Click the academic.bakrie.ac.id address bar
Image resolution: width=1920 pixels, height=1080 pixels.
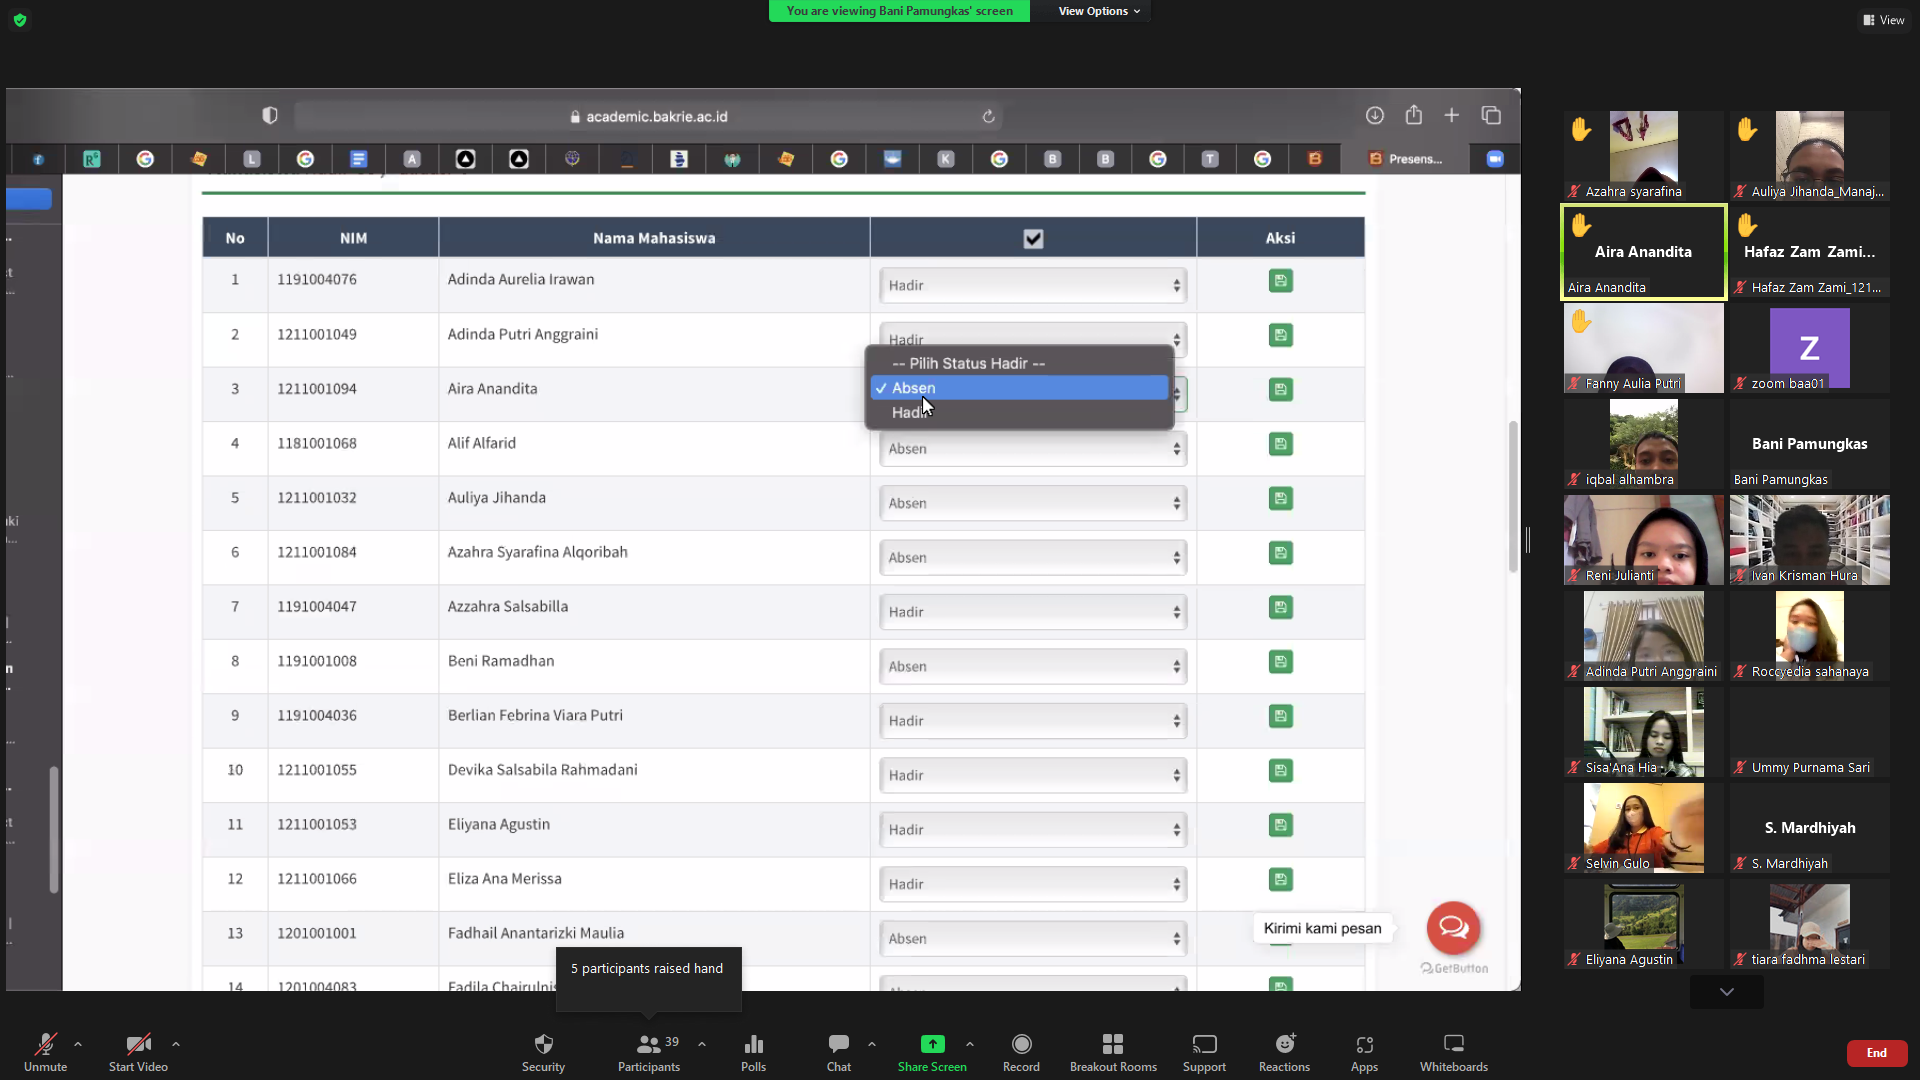(x=648, y=117)
